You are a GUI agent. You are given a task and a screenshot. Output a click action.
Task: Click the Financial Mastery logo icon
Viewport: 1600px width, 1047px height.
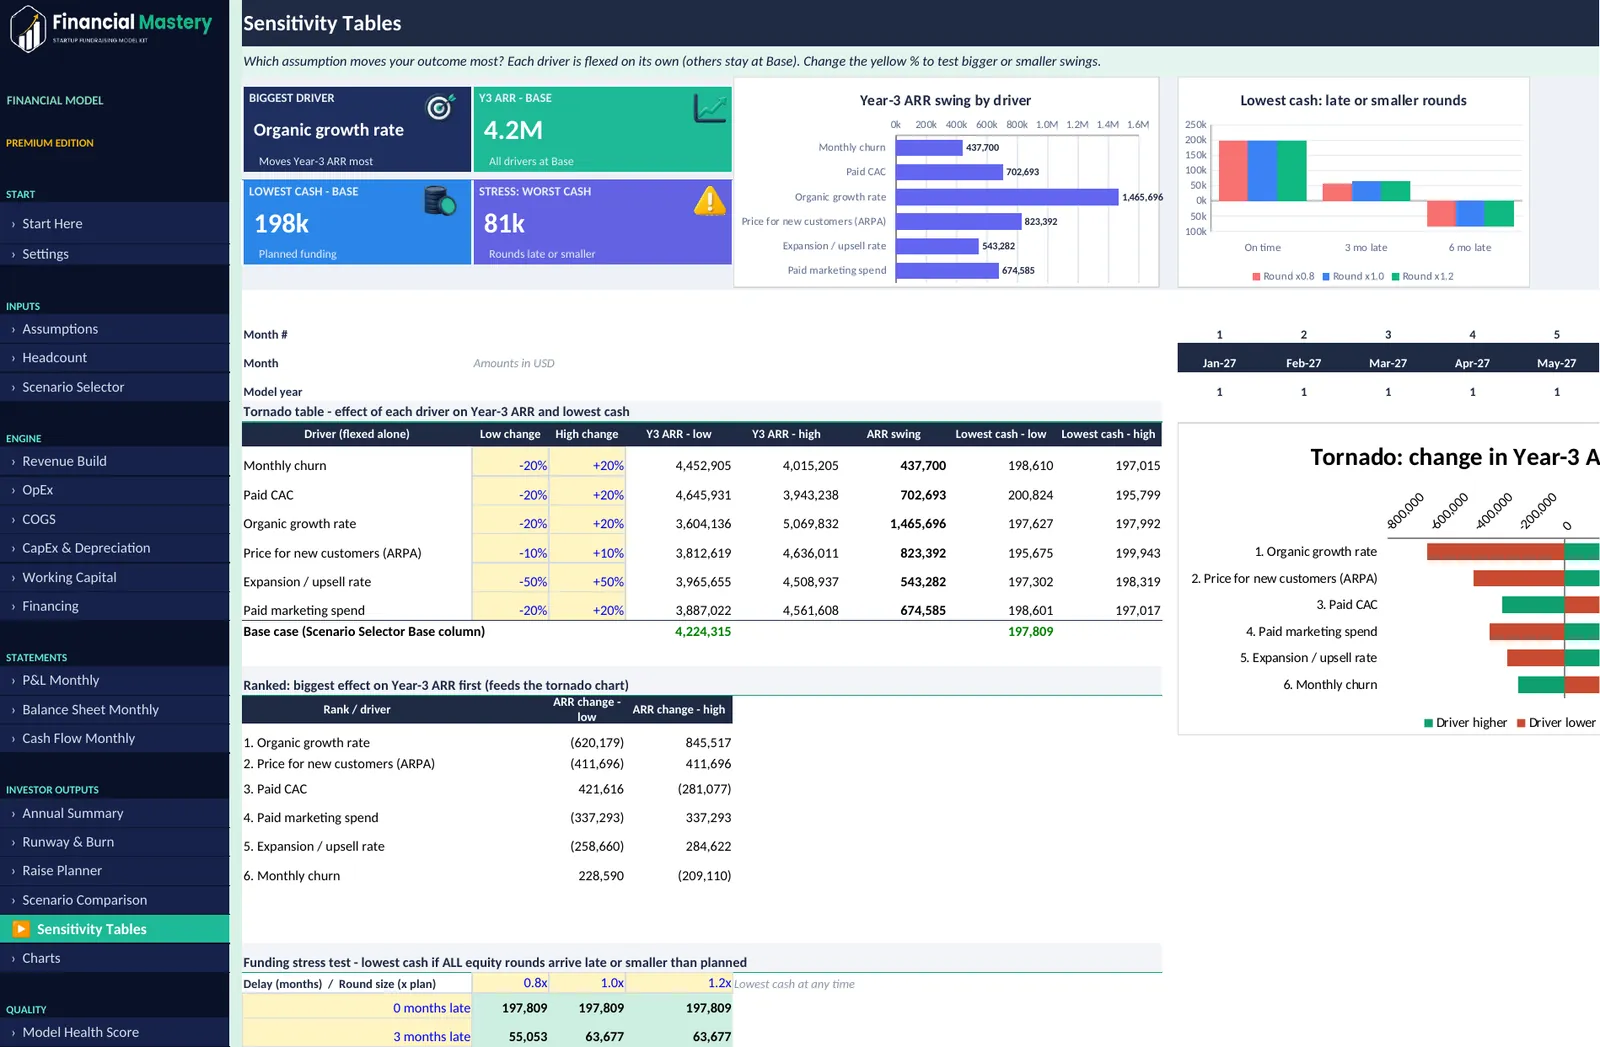(28, 27)
